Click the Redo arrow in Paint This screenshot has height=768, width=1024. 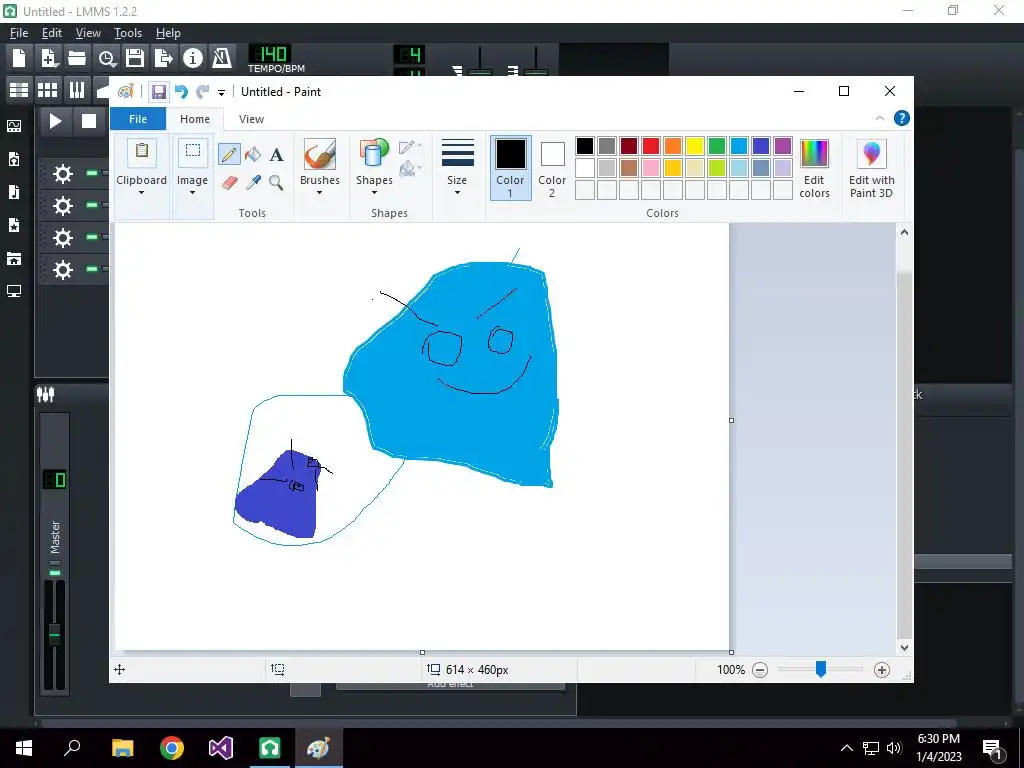click(x=203, y=92)
